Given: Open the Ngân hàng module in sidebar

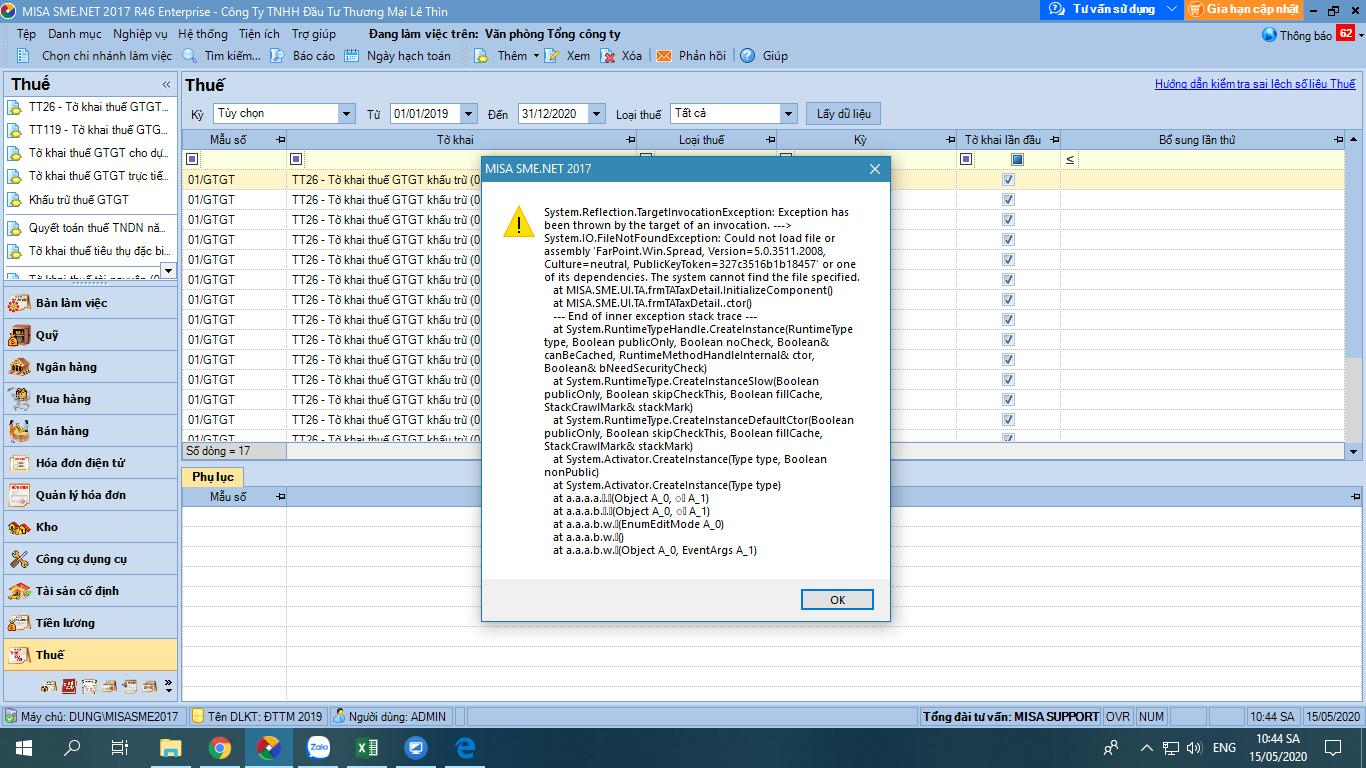Looking at the screenshot, I should click(19, 367).
